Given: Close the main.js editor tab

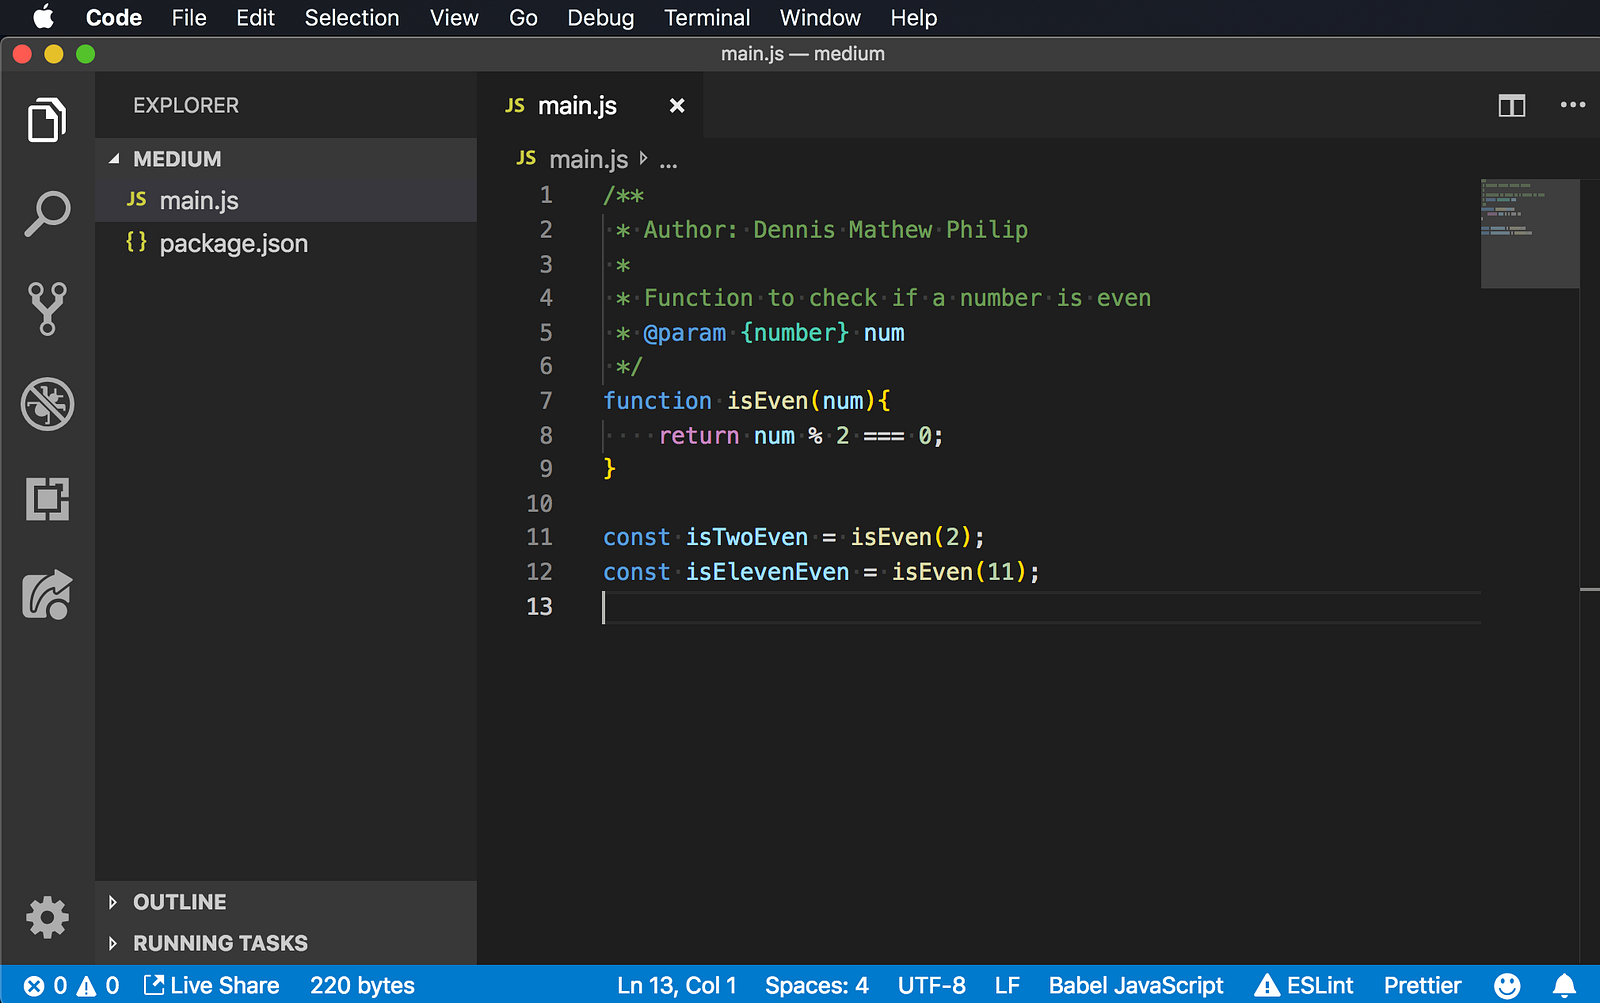Looking at the screenshot, I should pos(677,106).
